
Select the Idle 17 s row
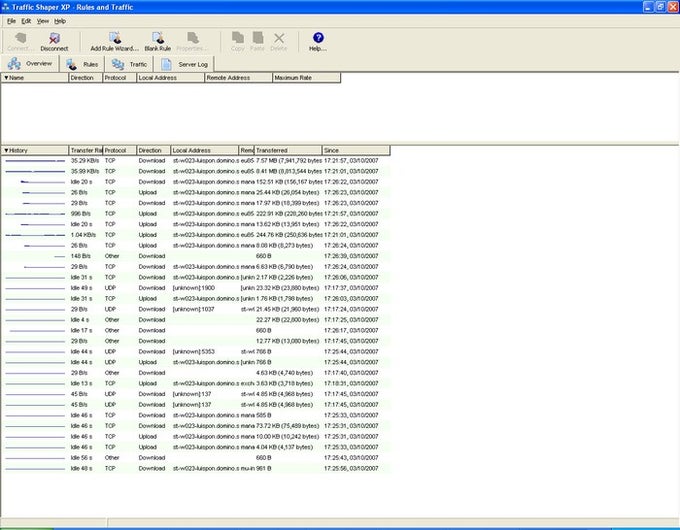click(x=196, y=330)
